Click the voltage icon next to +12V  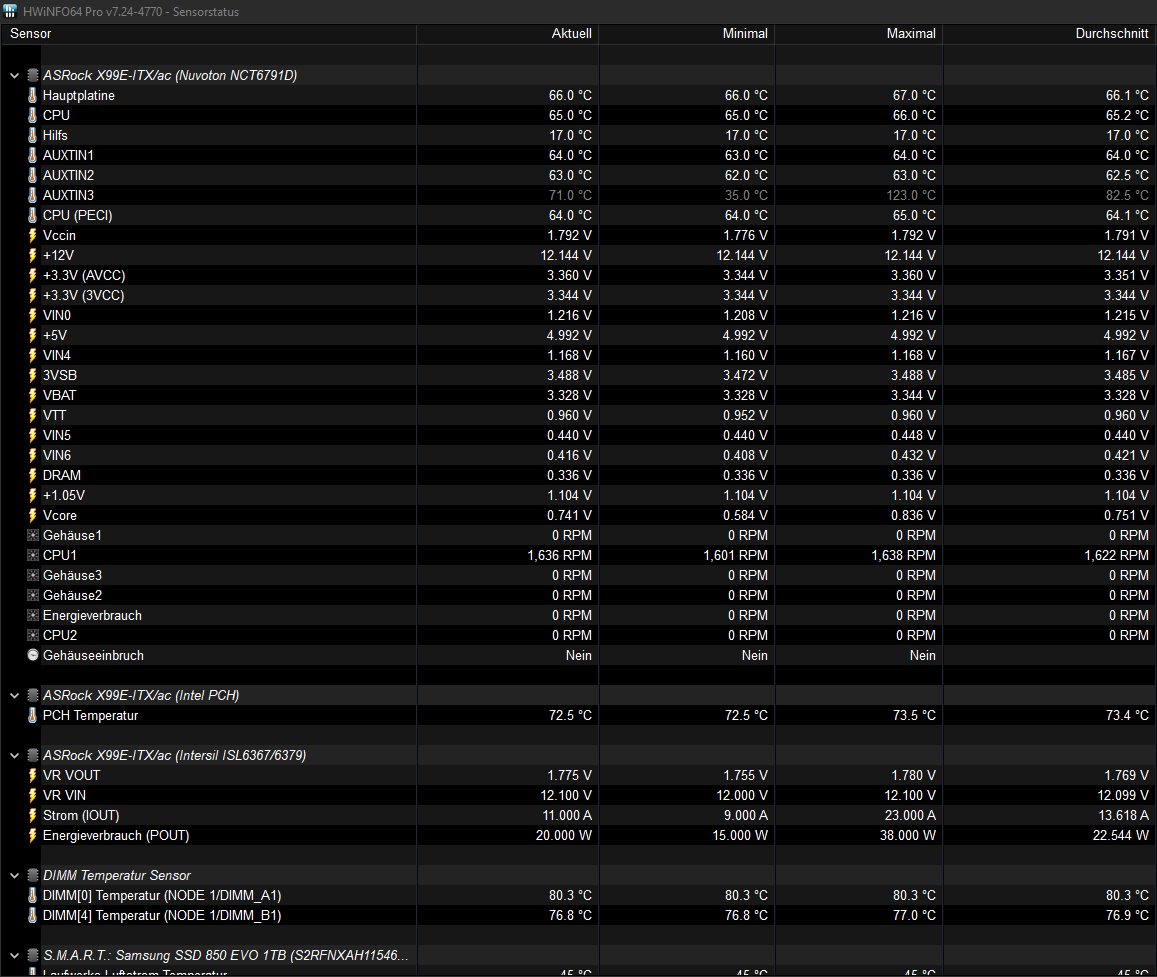coord(32,255)
